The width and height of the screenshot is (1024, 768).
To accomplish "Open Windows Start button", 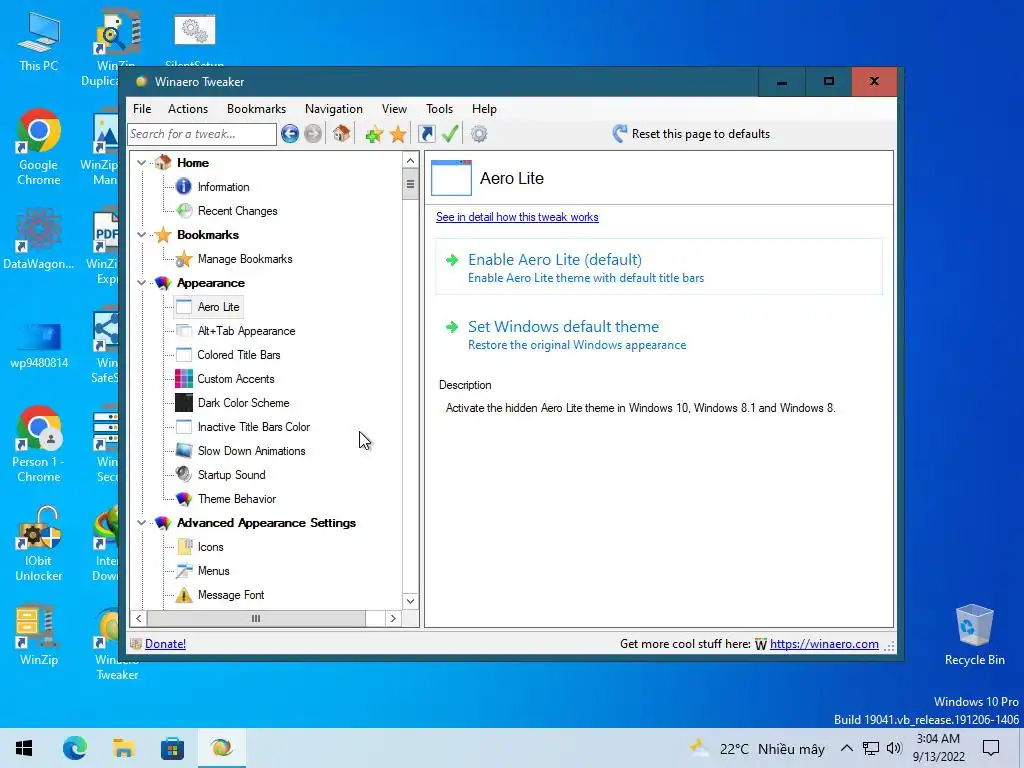I will (24, 748).
